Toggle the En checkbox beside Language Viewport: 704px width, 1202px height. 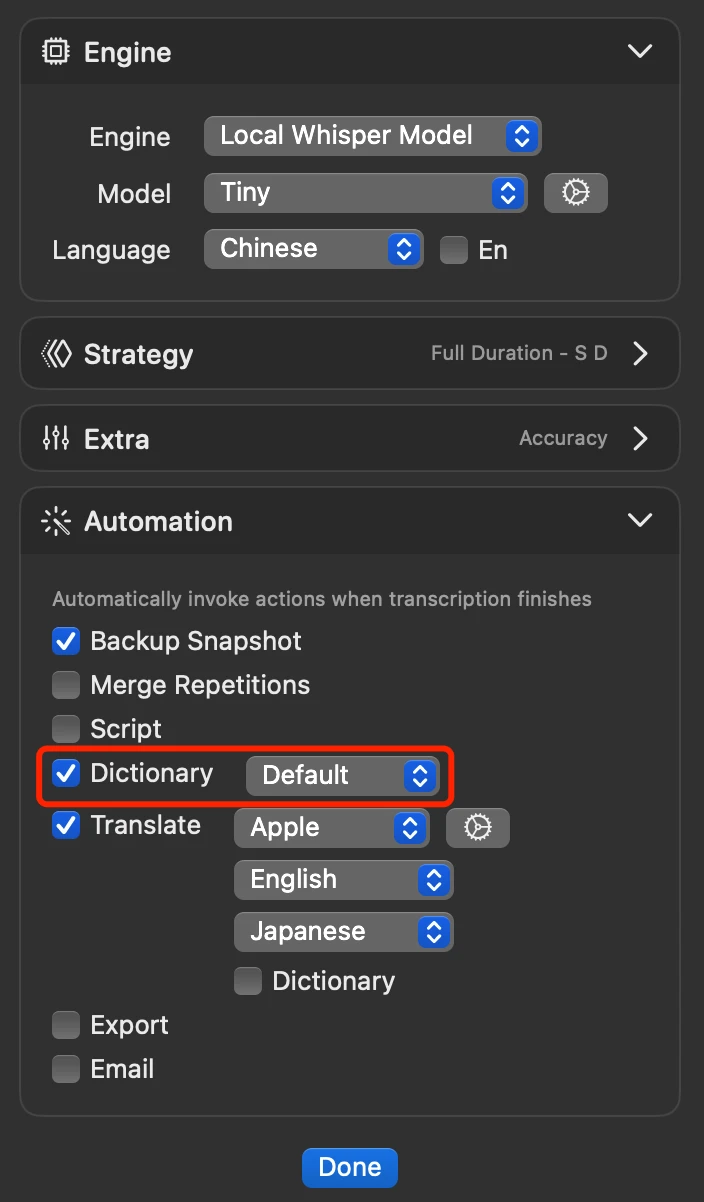click(454, 249)
